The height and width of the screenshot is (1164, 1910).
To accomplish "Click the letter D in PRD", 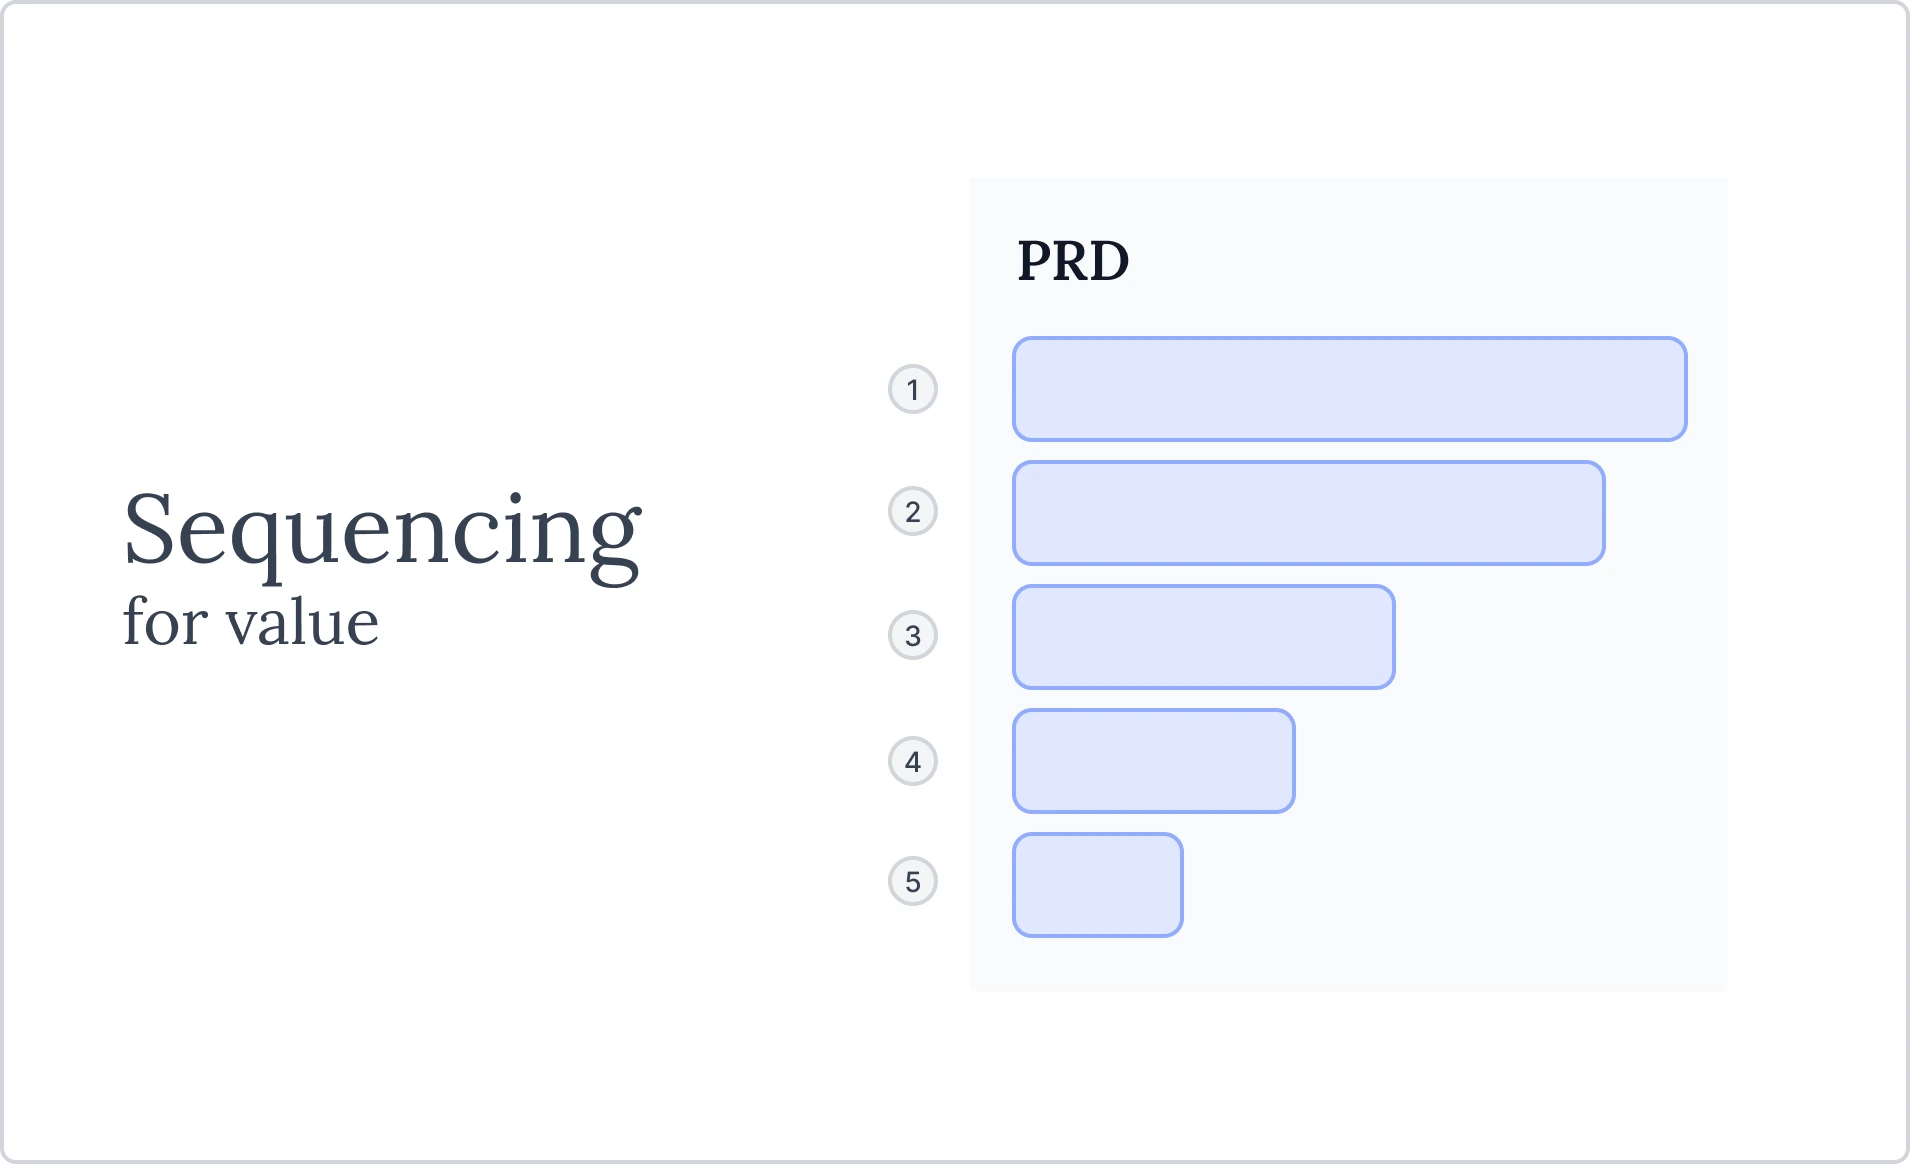I will pyautogui.click(x=1108, y=261).
